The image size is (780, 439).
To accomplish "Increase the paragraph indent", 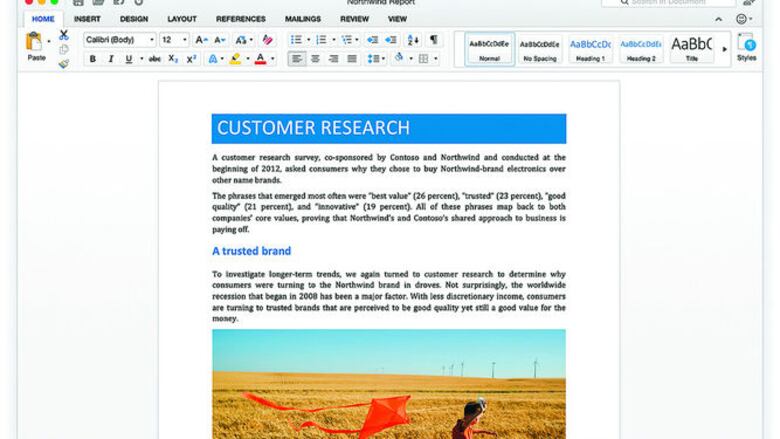I will tap(391, 40).
